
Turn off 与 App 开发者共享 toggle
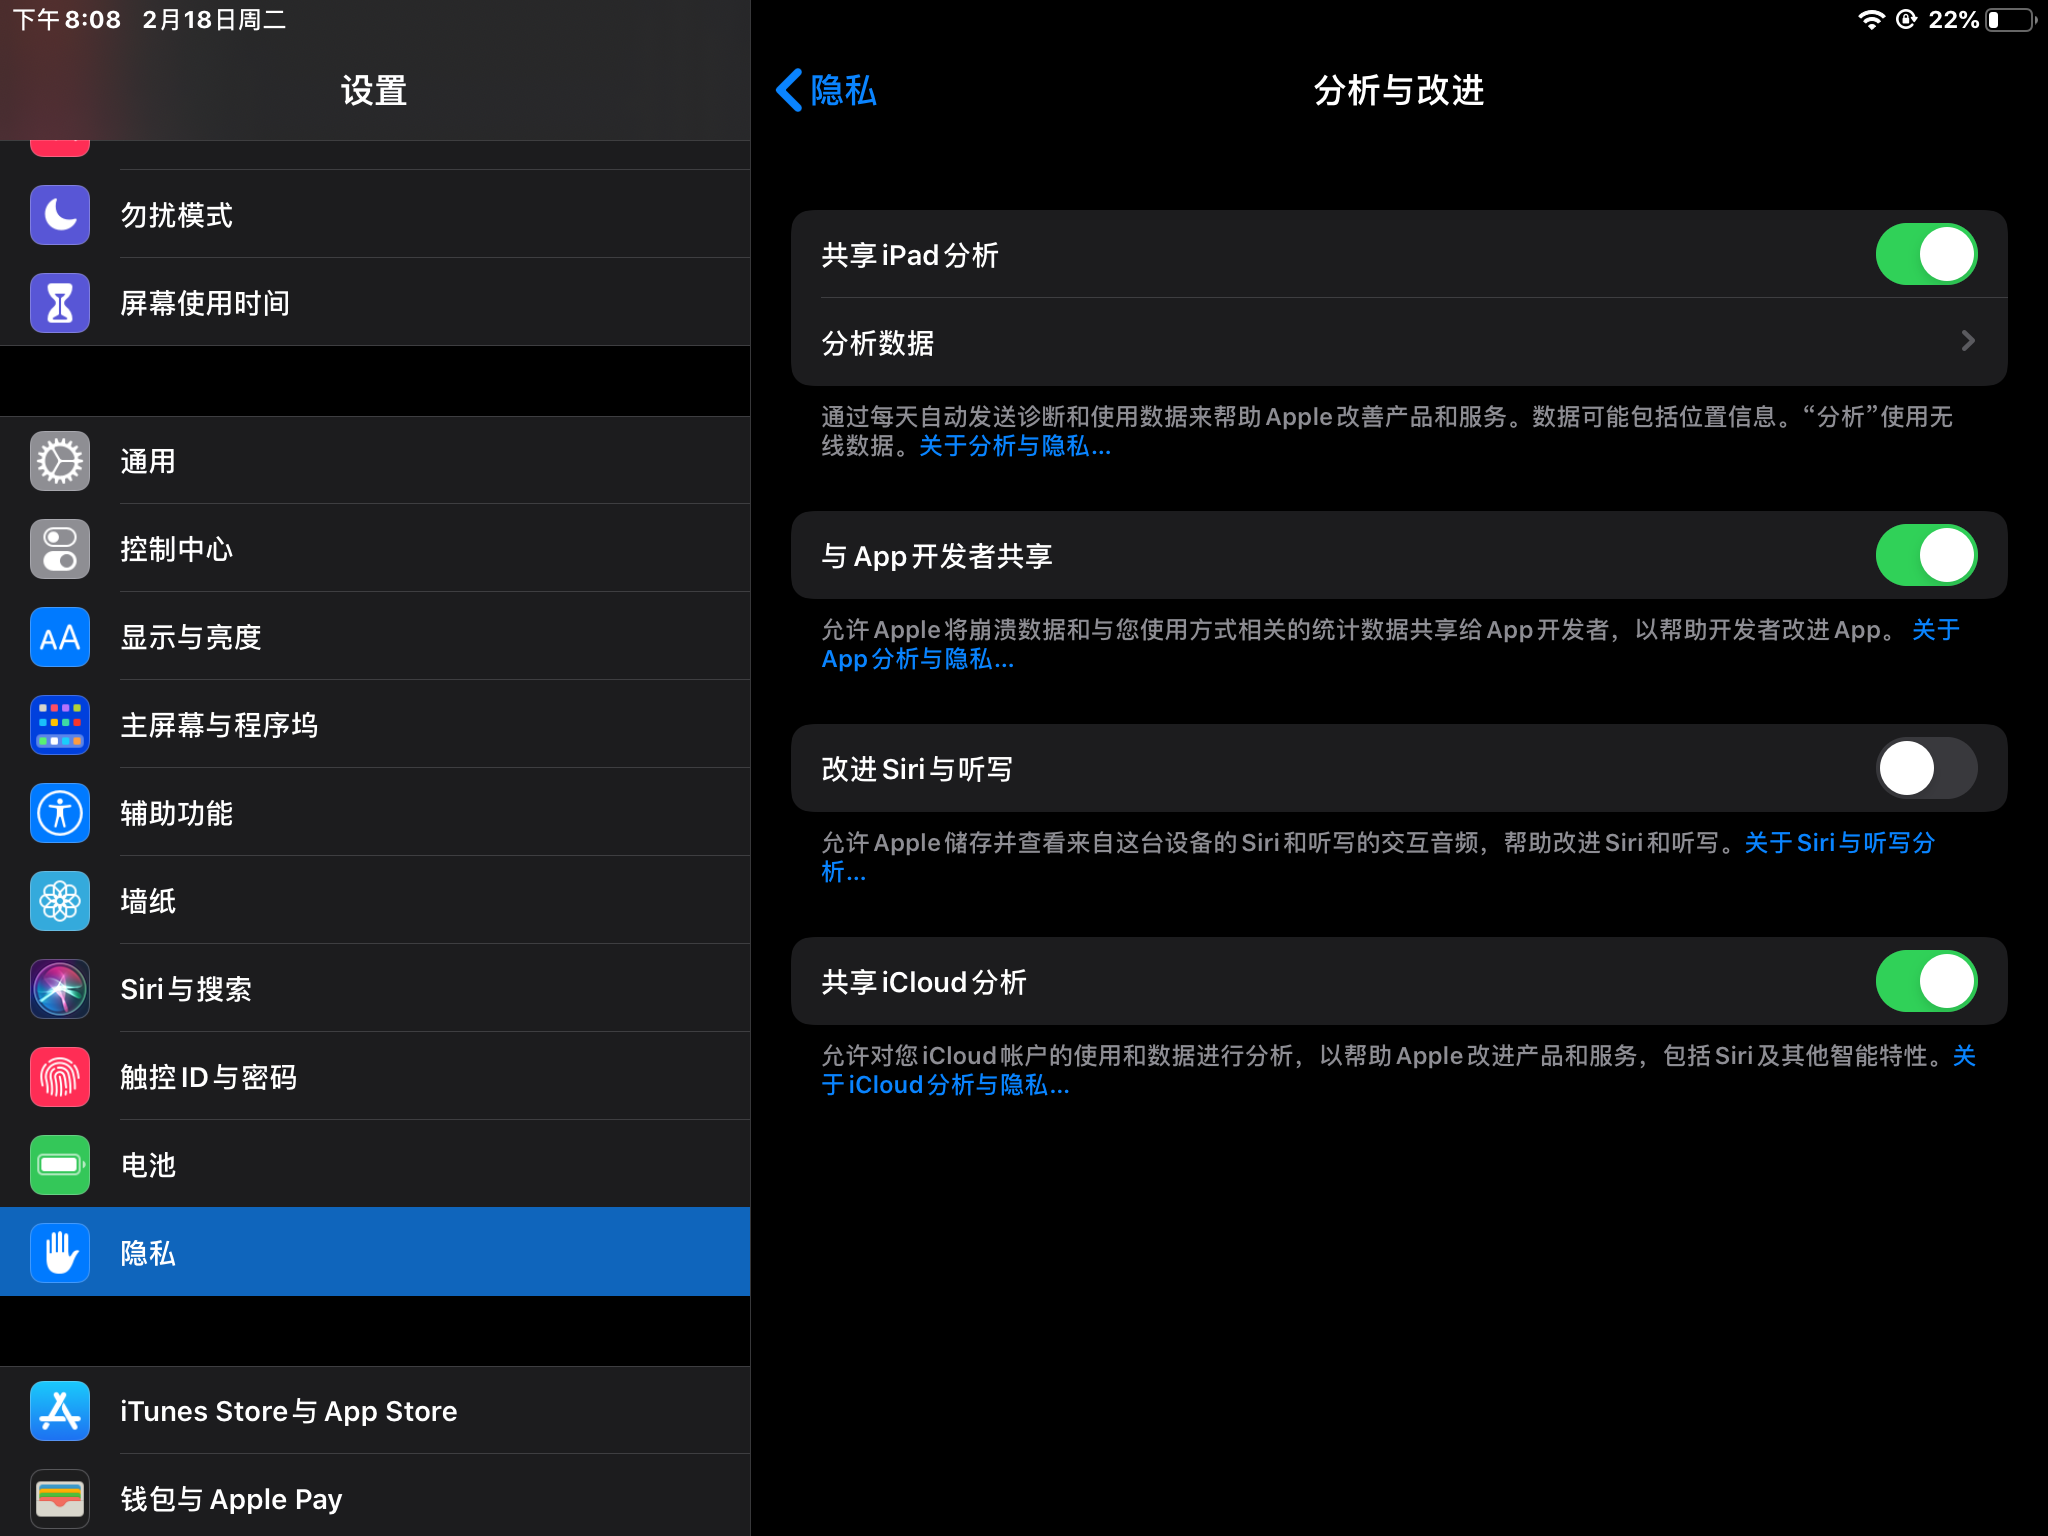(x=1925, y=555)
